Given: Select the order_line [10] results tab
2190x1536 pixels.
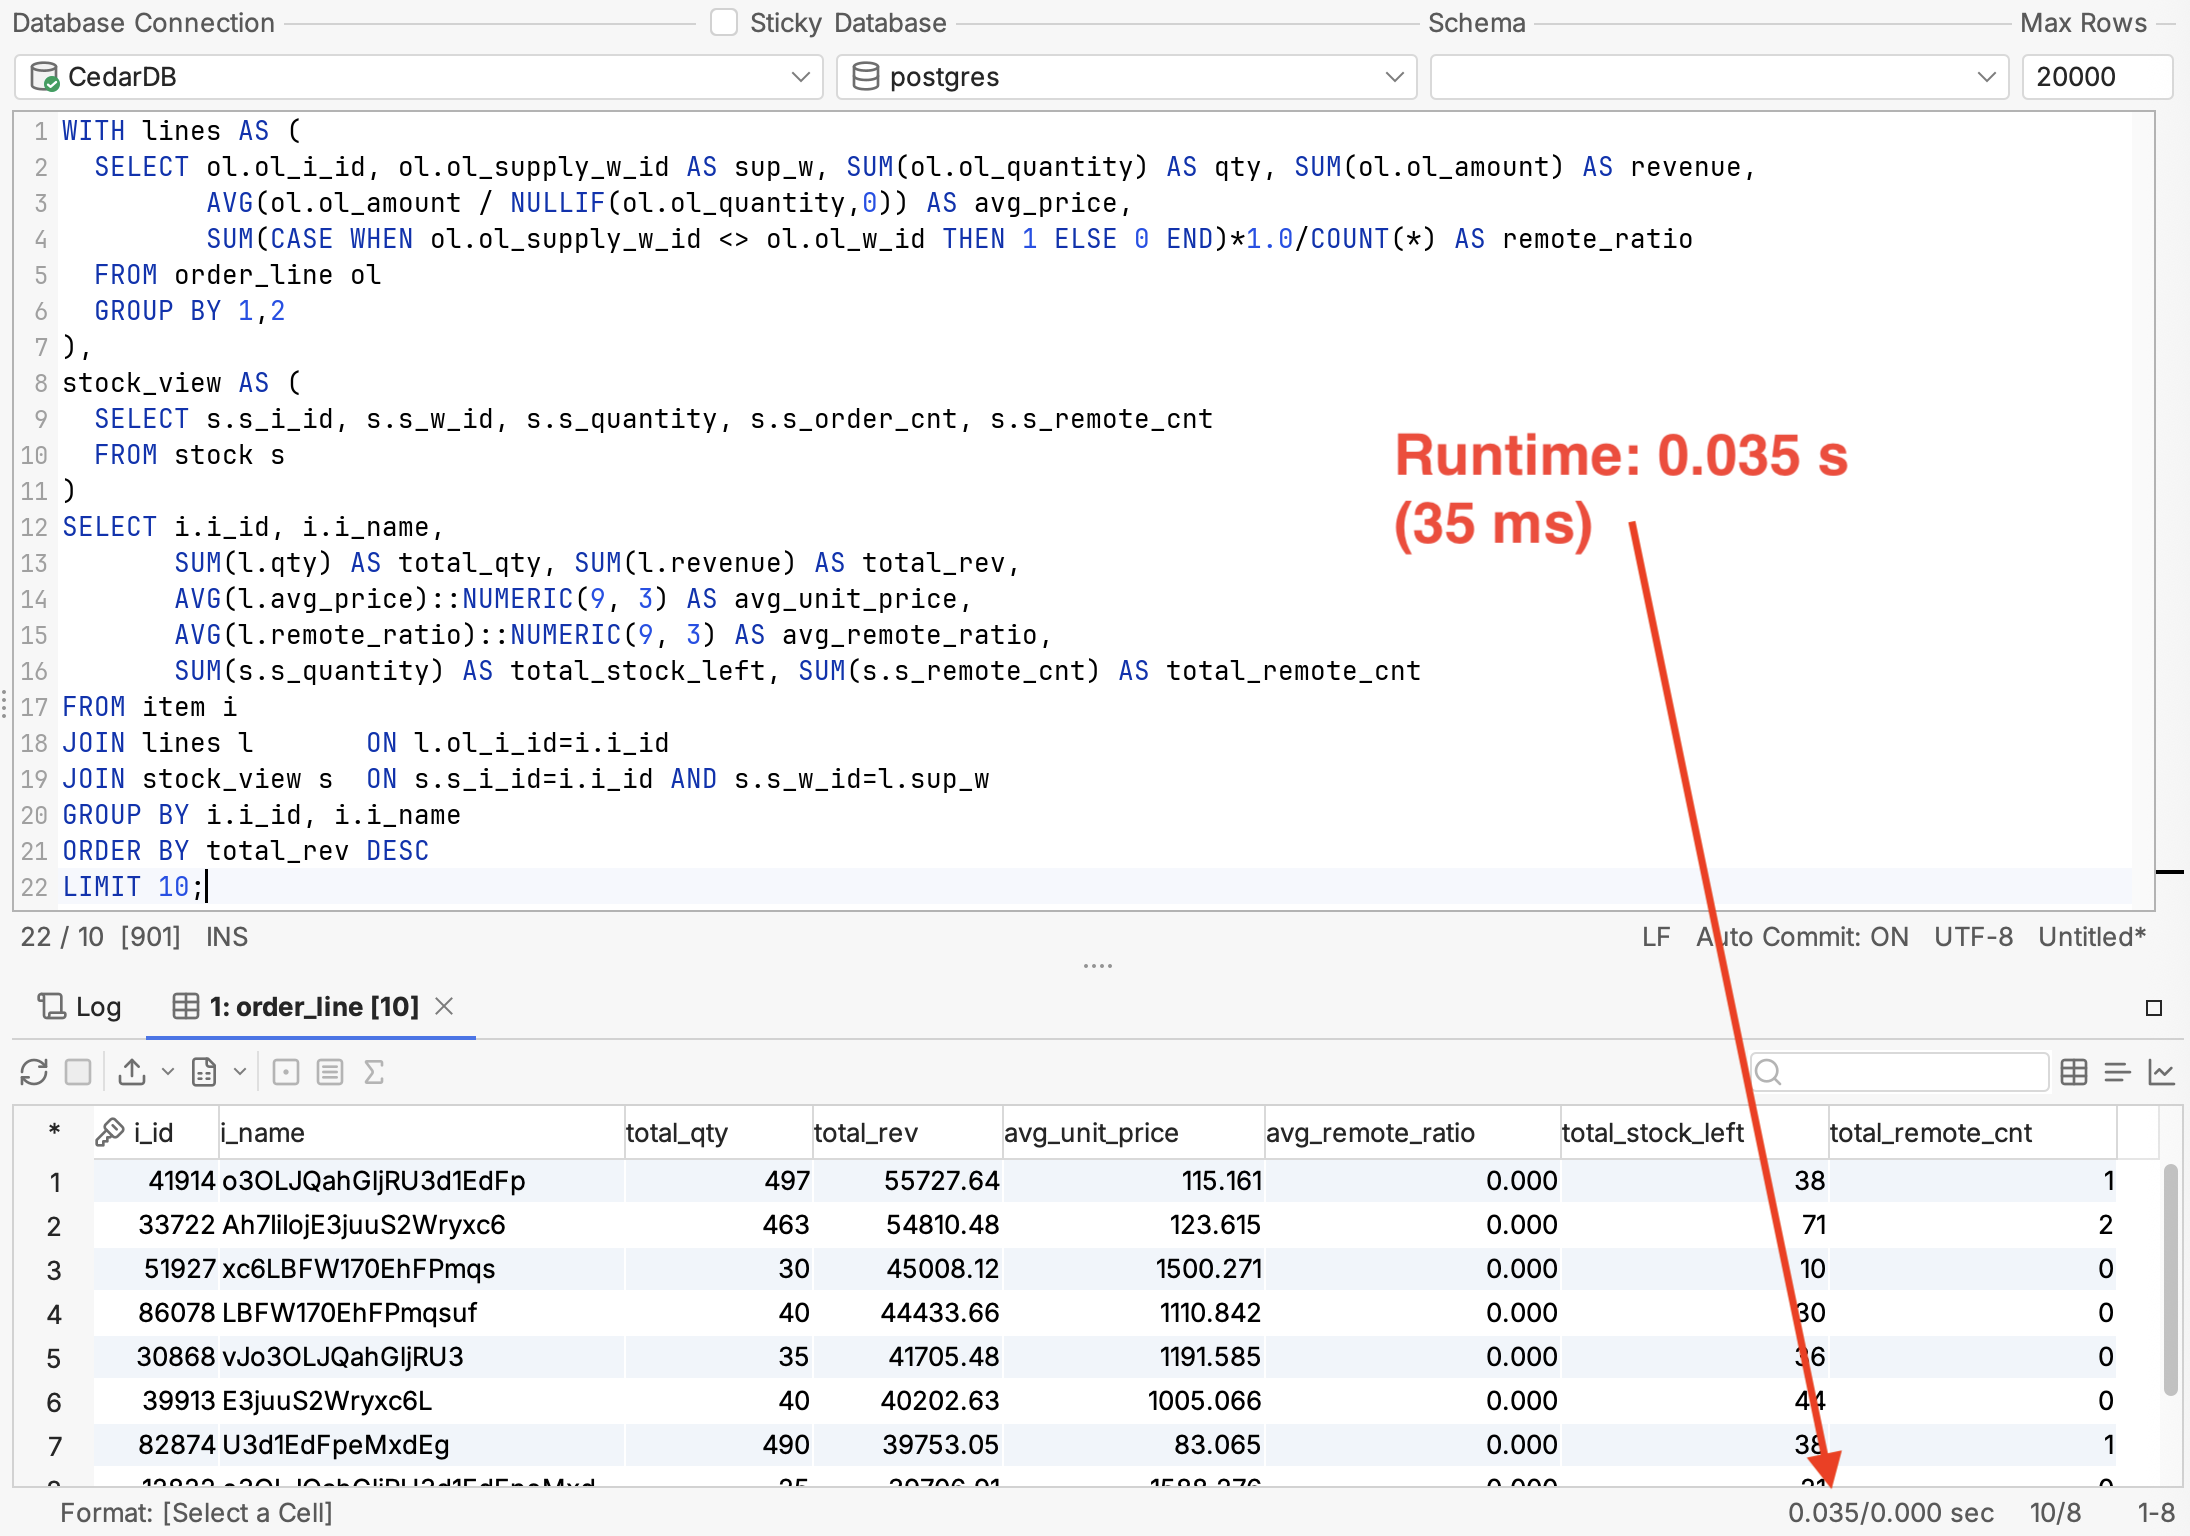Looking at the screenshot, I should 300,1007.
